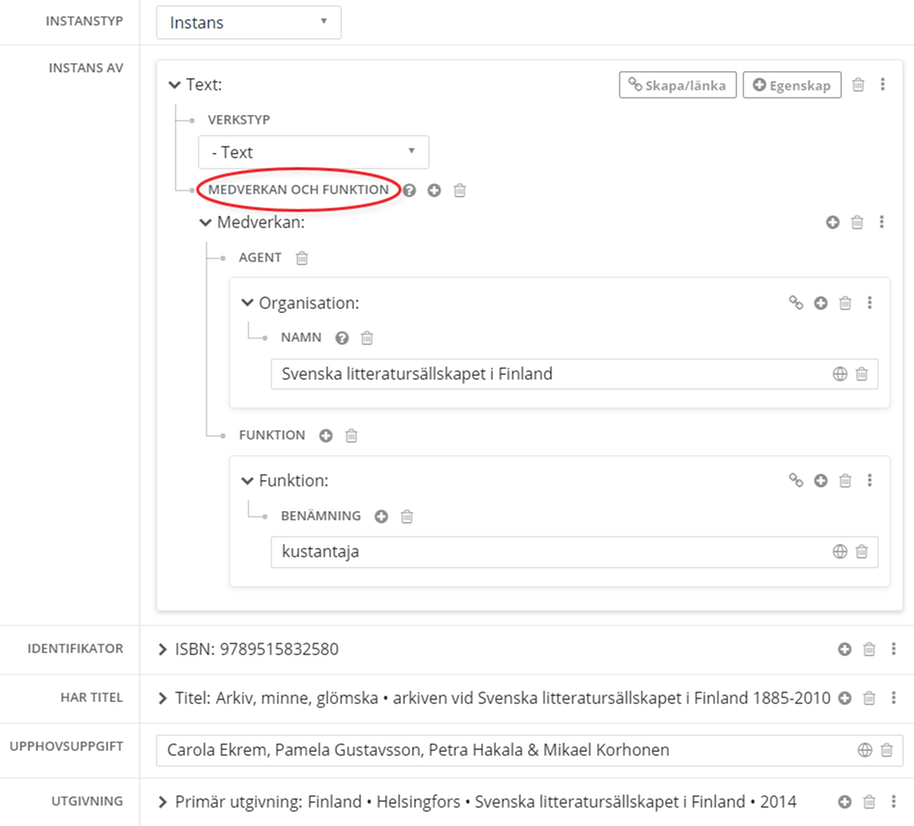Add entry via plus beside Medverkan och funktion
Screen dimensions: 914x826
pos(434,190)
